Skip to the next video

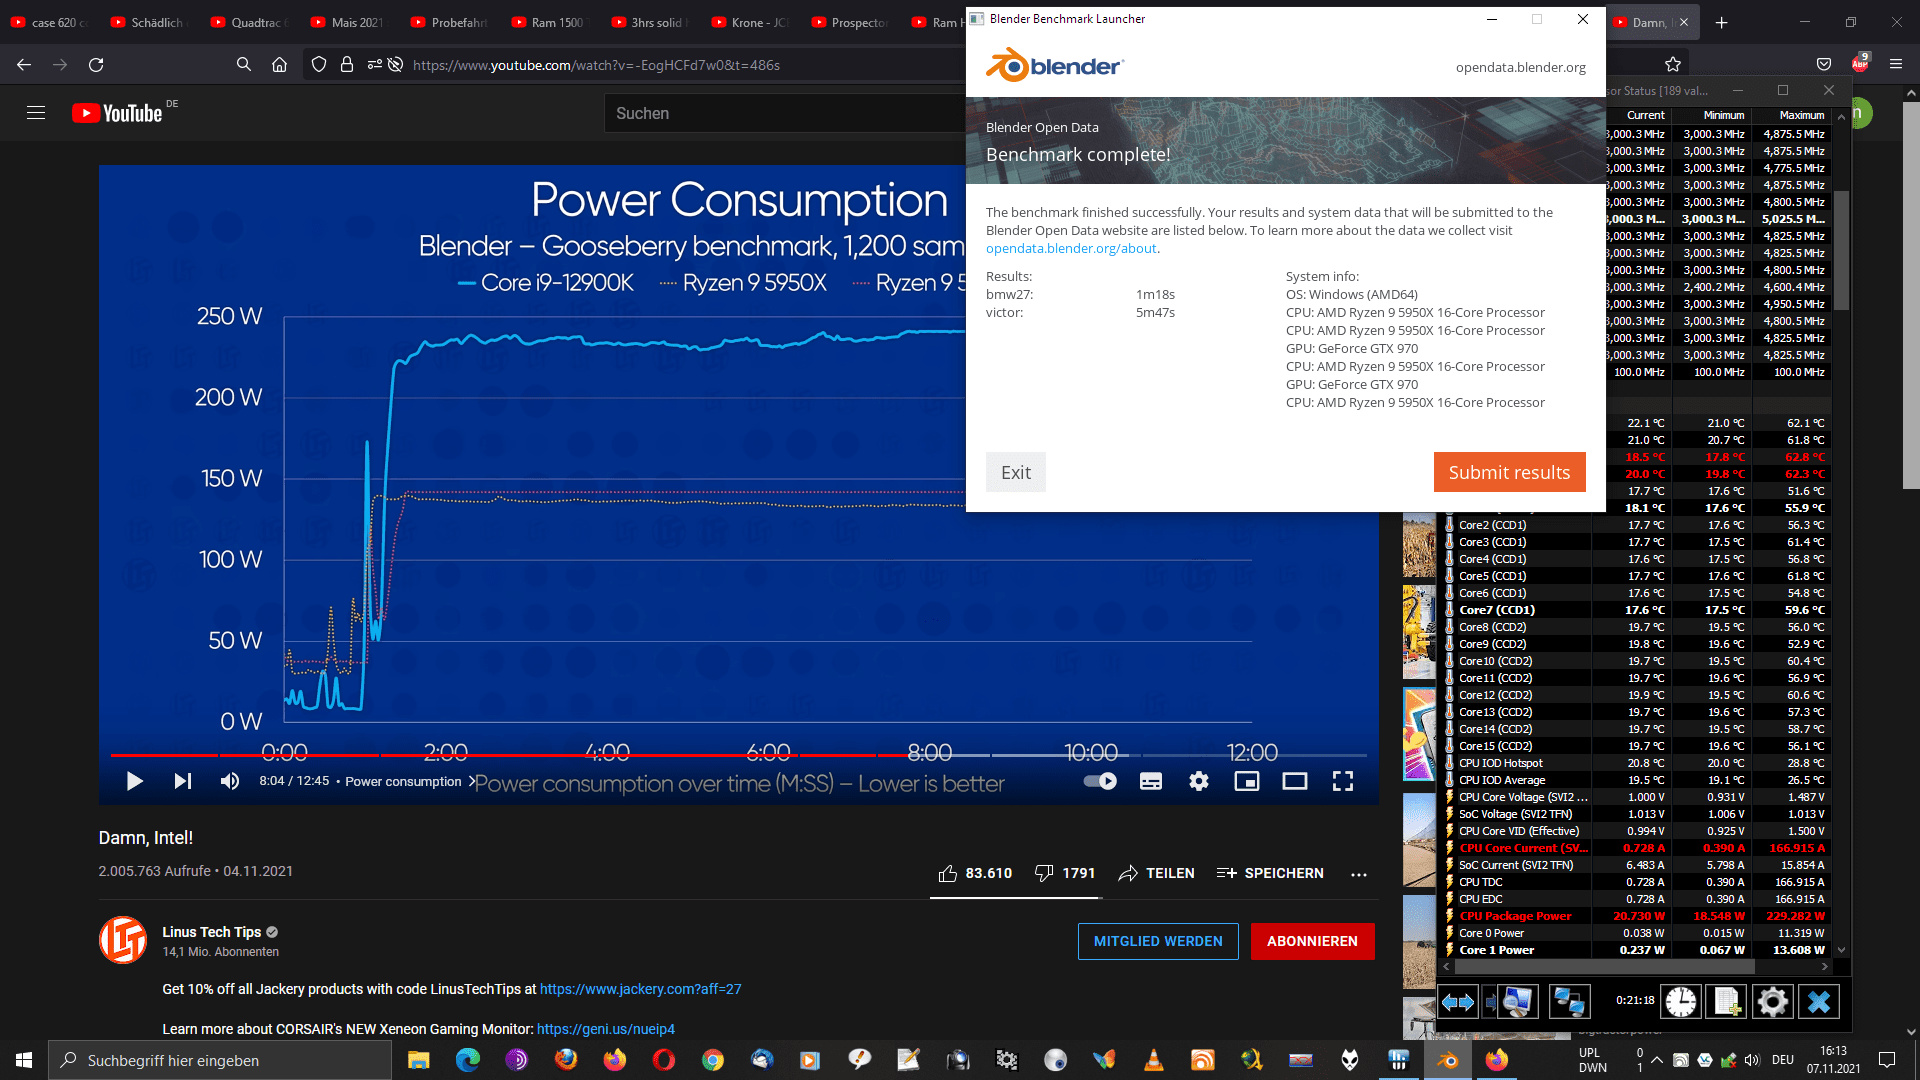pyautogui.click(x=182, y=781)
